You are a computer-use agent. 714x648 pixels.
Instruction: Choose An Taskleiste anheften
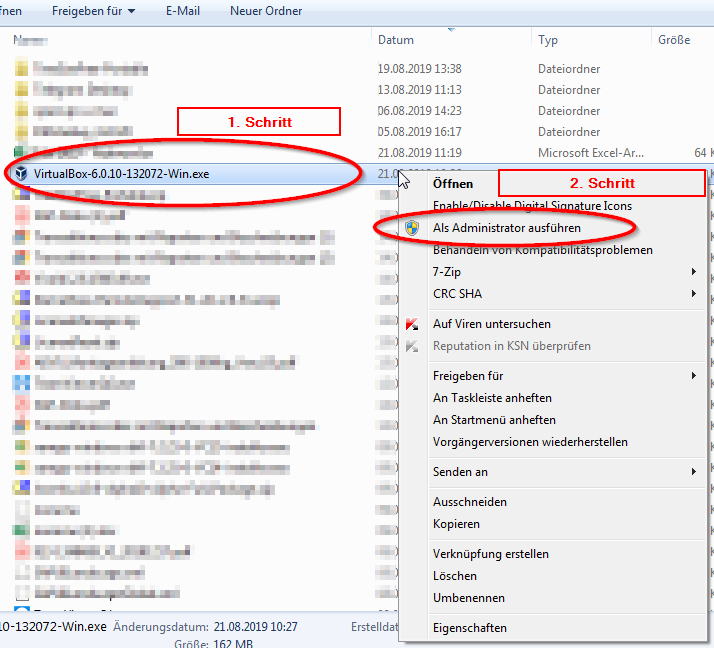[x=492, y=398]
